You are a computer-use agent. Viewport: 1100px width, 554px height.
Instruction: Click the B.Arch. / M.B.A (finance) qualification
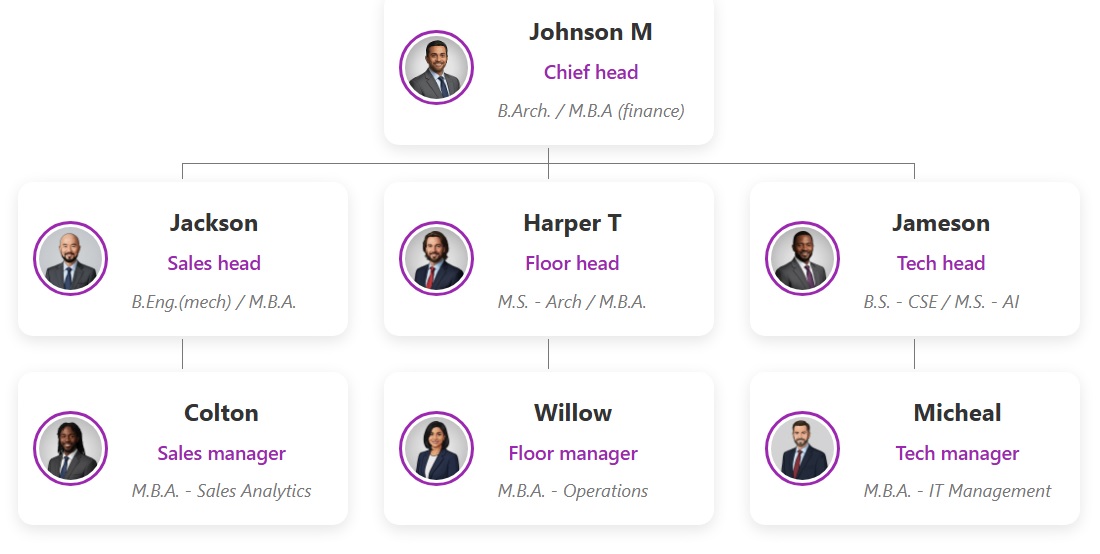[x=590, y=111]
